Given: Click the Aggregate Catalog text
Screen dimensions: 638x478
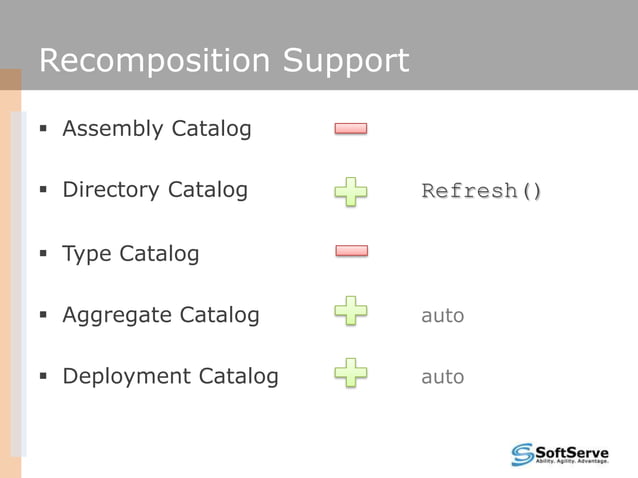Looking at the screenshot, I should [161, 316].
